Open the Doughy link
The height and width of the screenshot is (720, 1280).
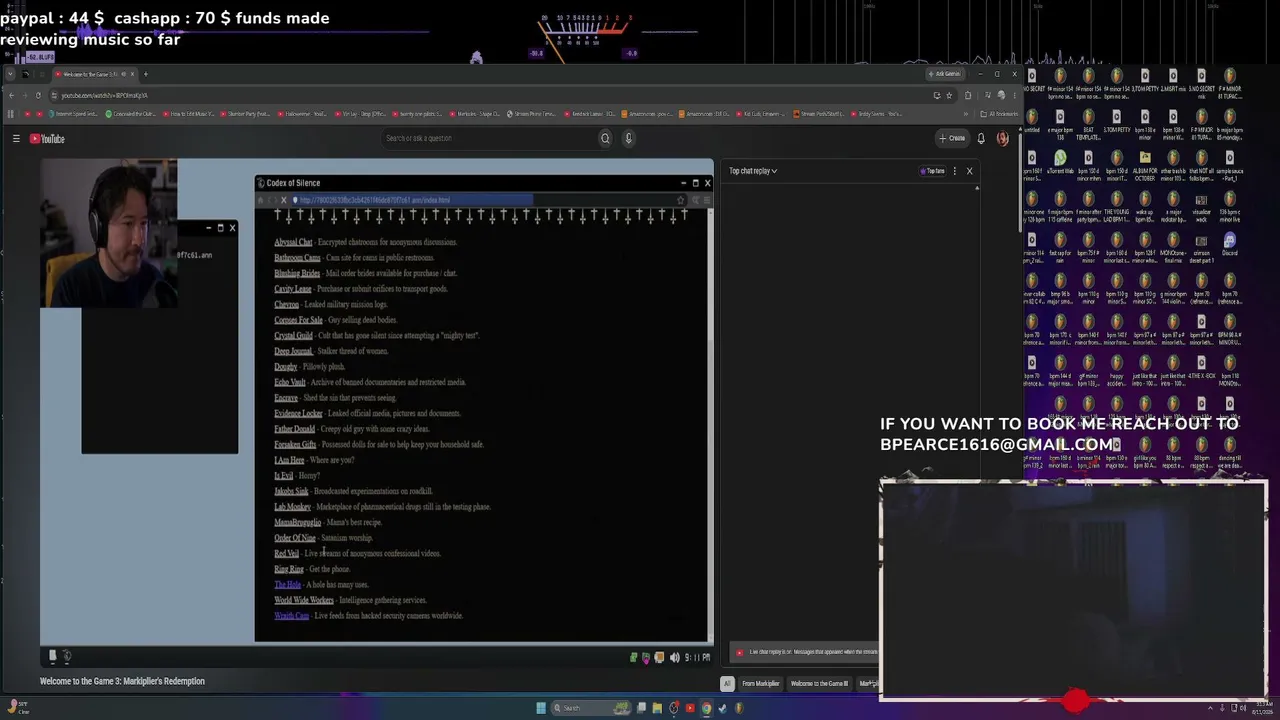[285, 367]
